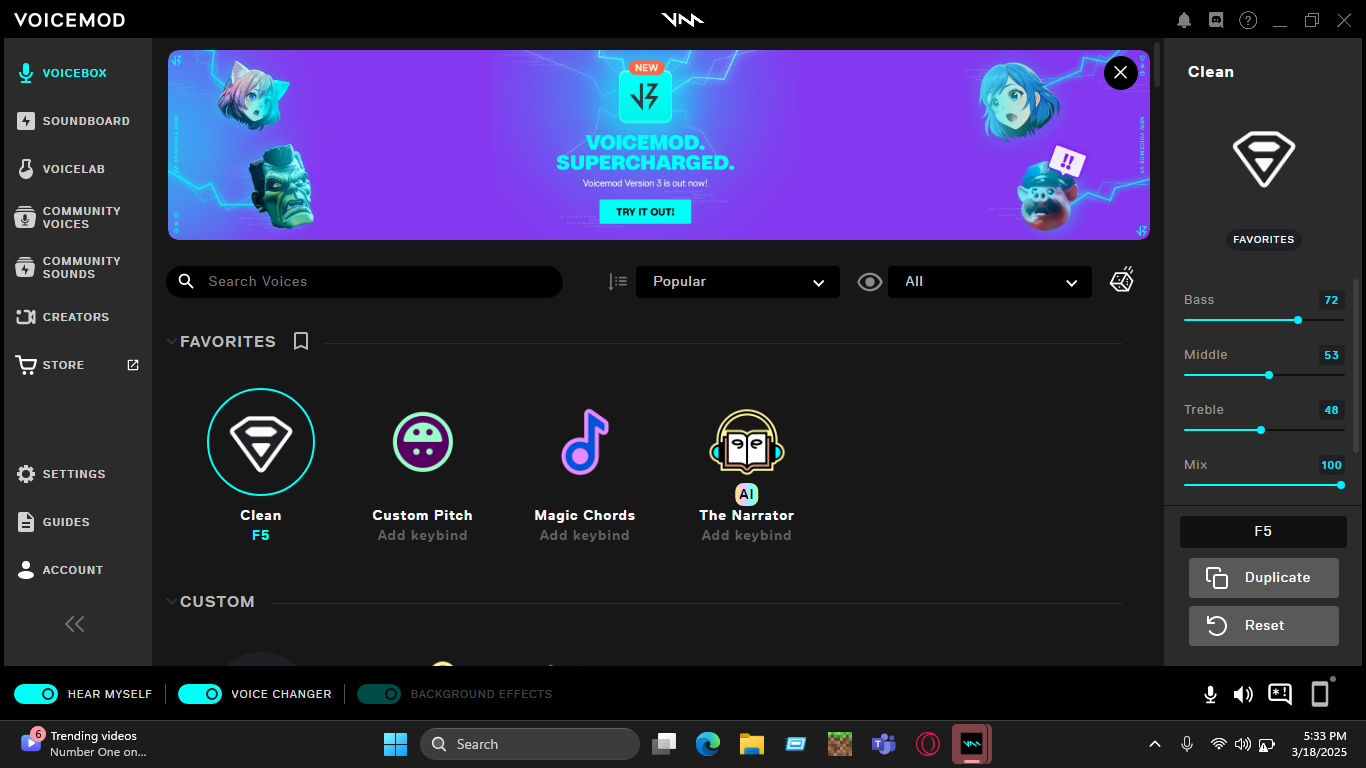
Task: Open the All filter dropdown
Action: [990, 282]
